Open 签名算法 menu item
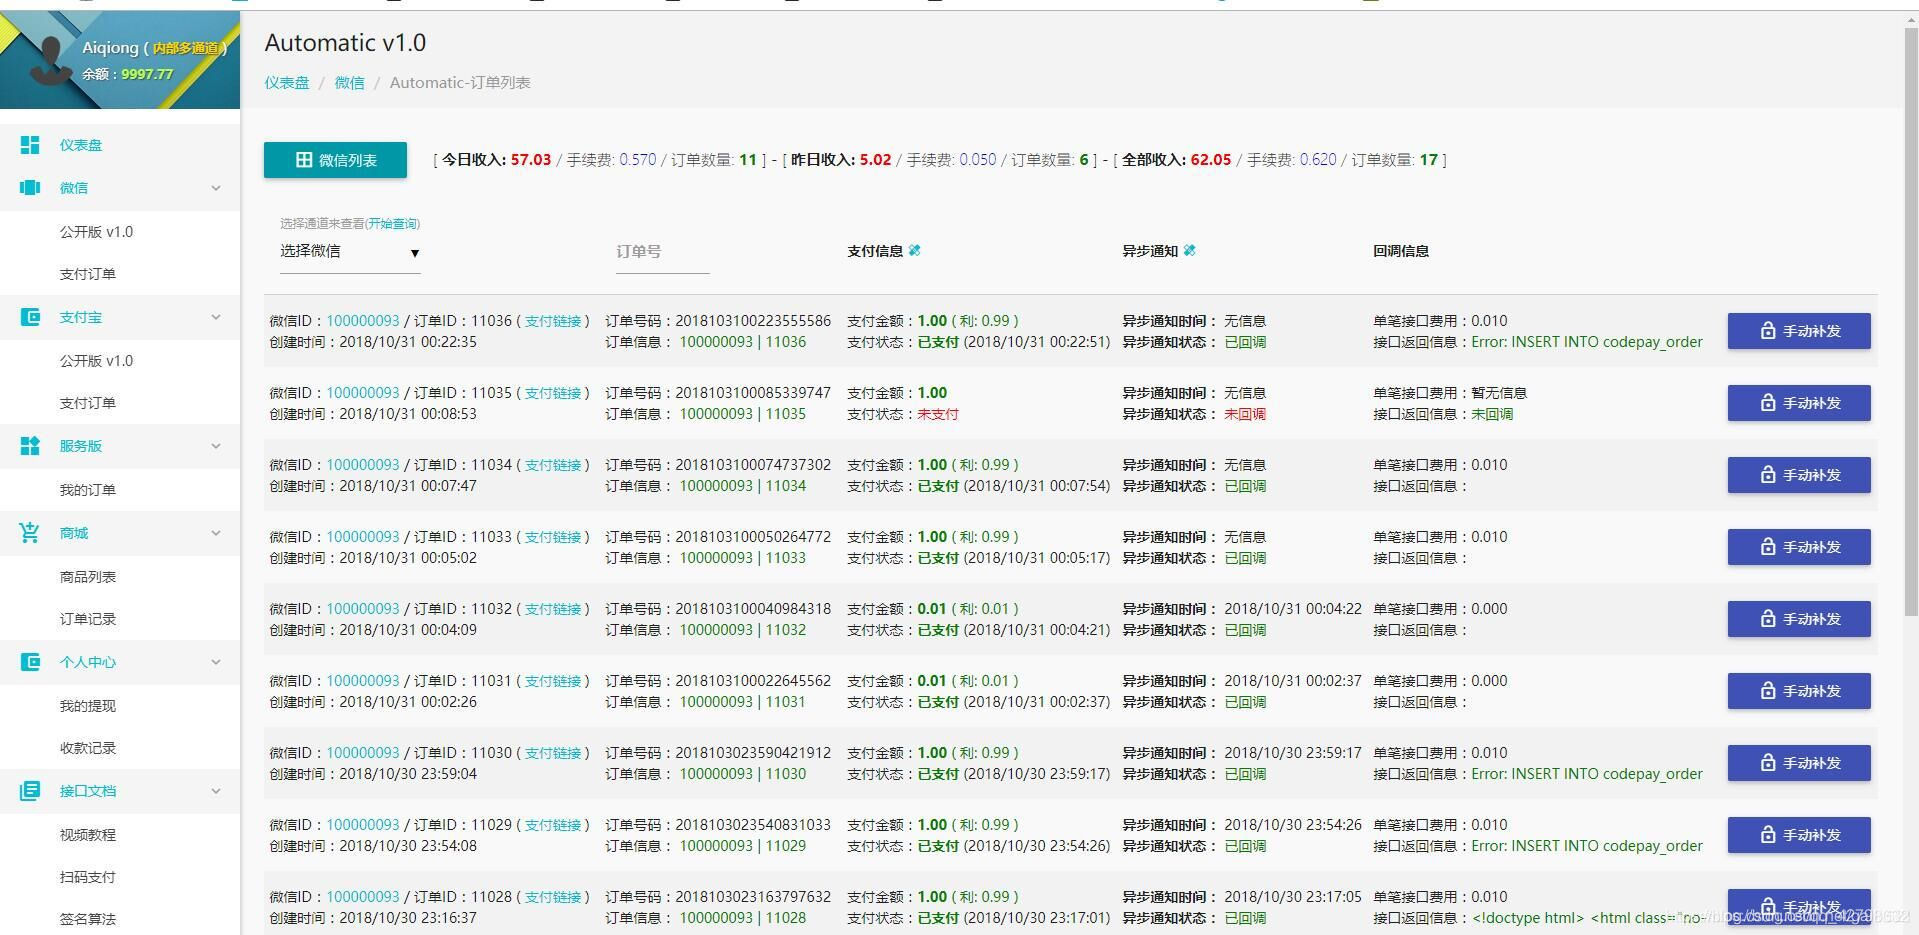Image resolution: width=1919 pixels, height=935 pixels. 88,919
